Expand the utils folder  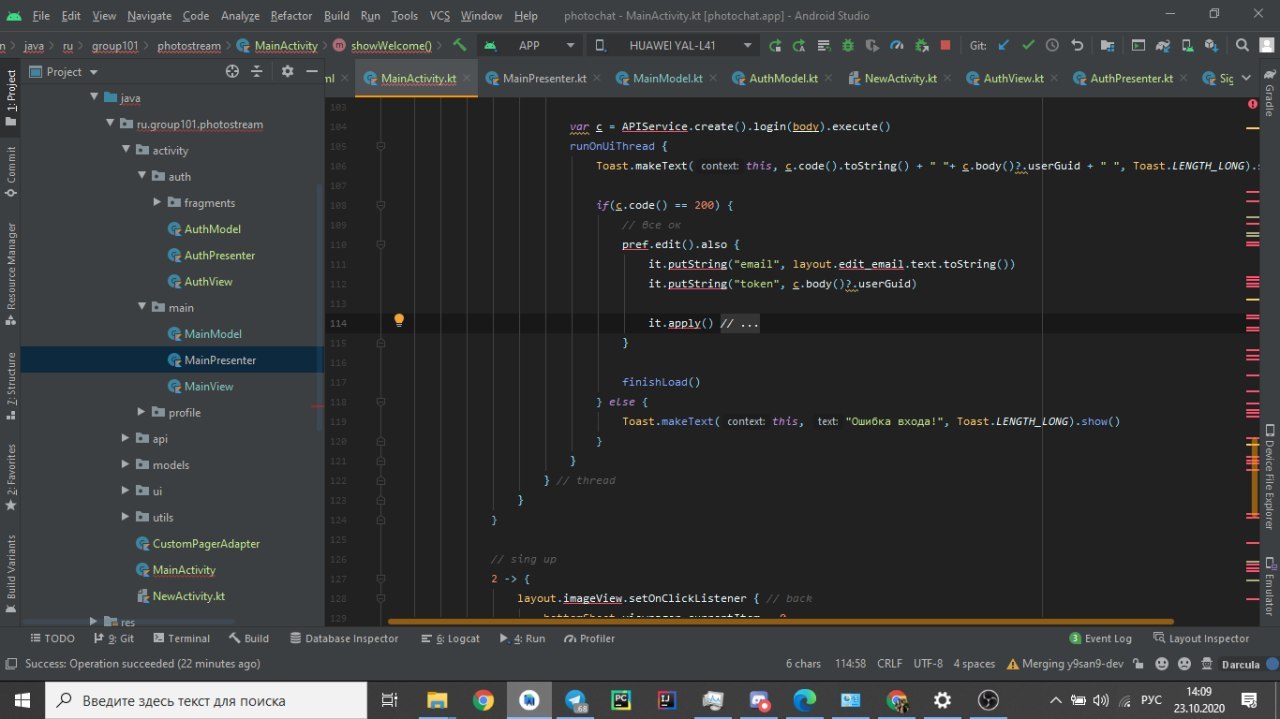pyautogui.click(x=126, y=517)
